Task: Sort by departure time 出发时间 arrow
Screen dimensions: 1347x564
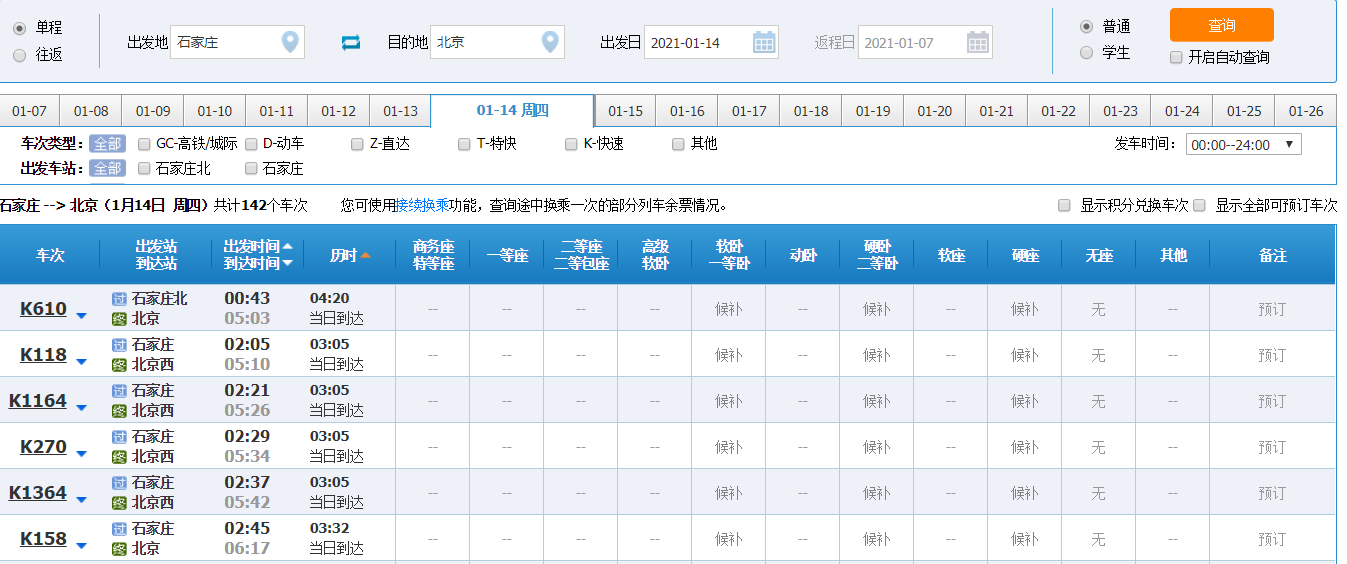Action: (288, 246)
